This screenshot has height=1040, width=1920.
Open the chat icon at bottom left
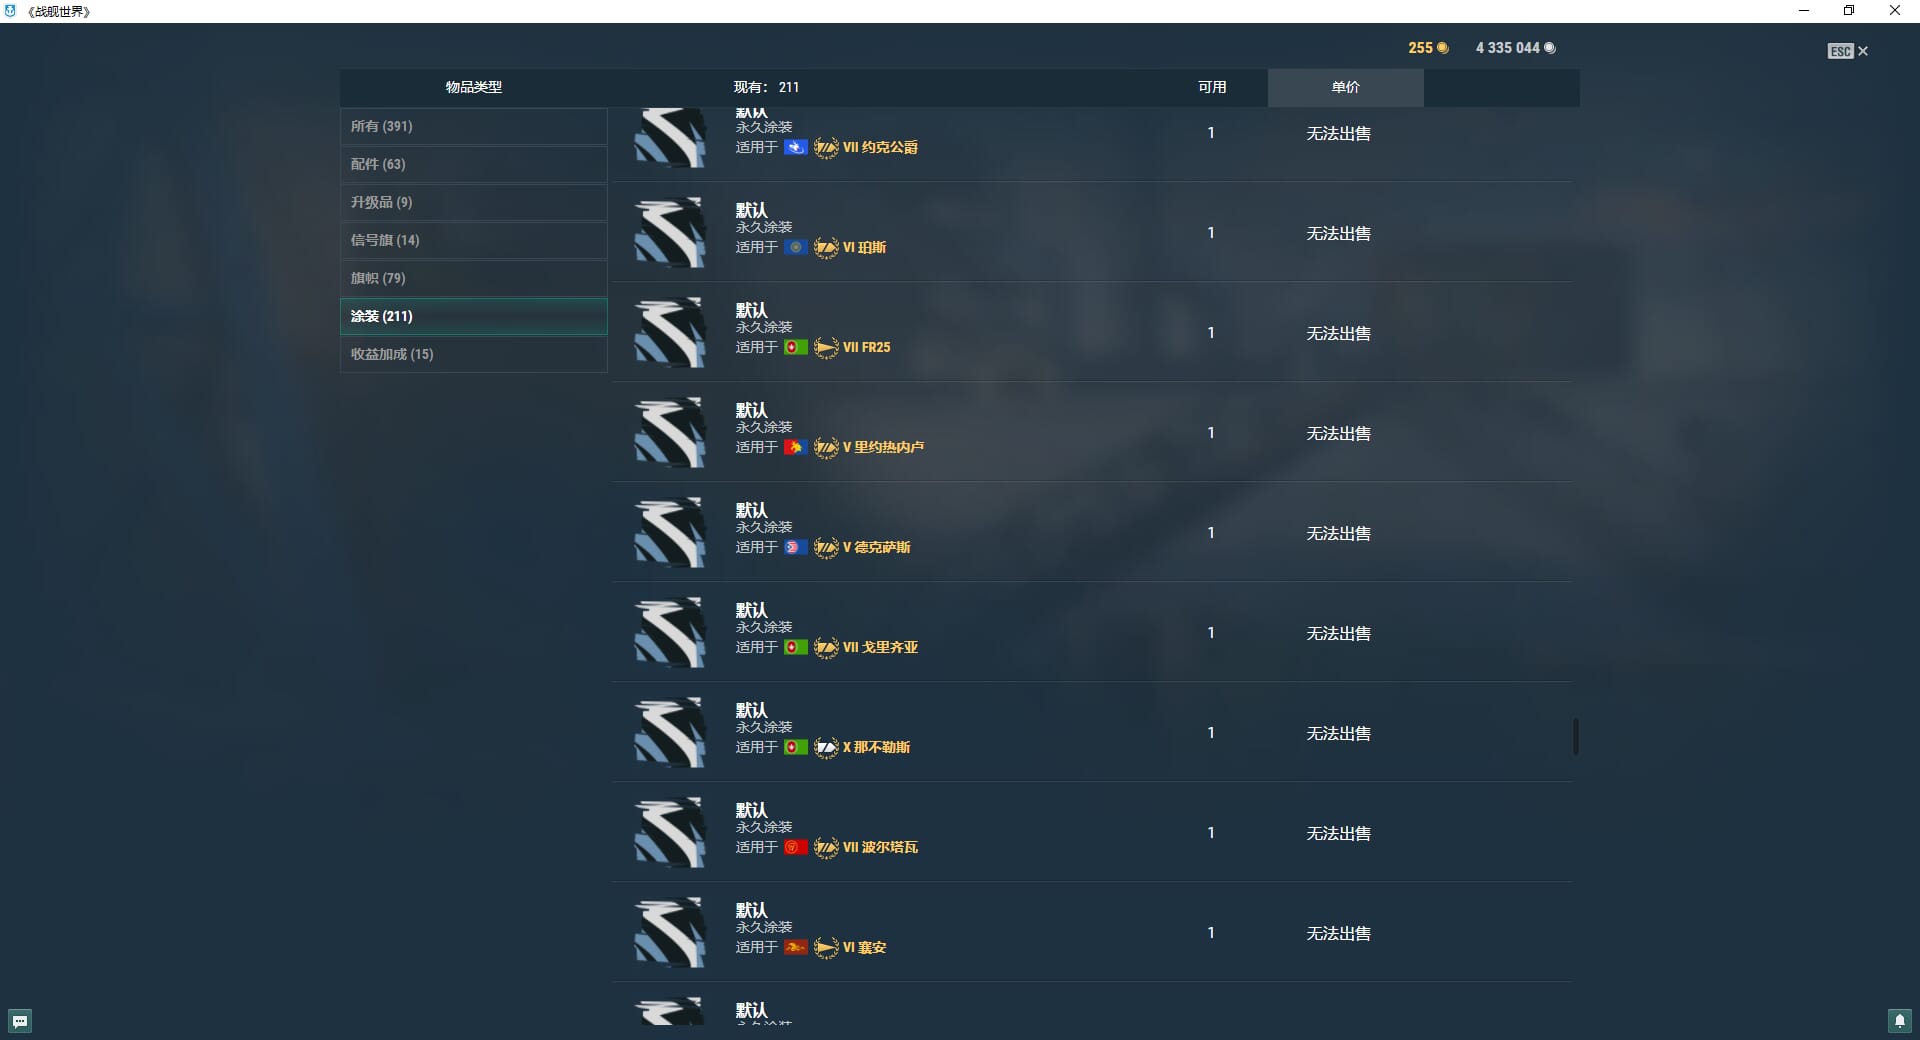[x=20, y=1021]
